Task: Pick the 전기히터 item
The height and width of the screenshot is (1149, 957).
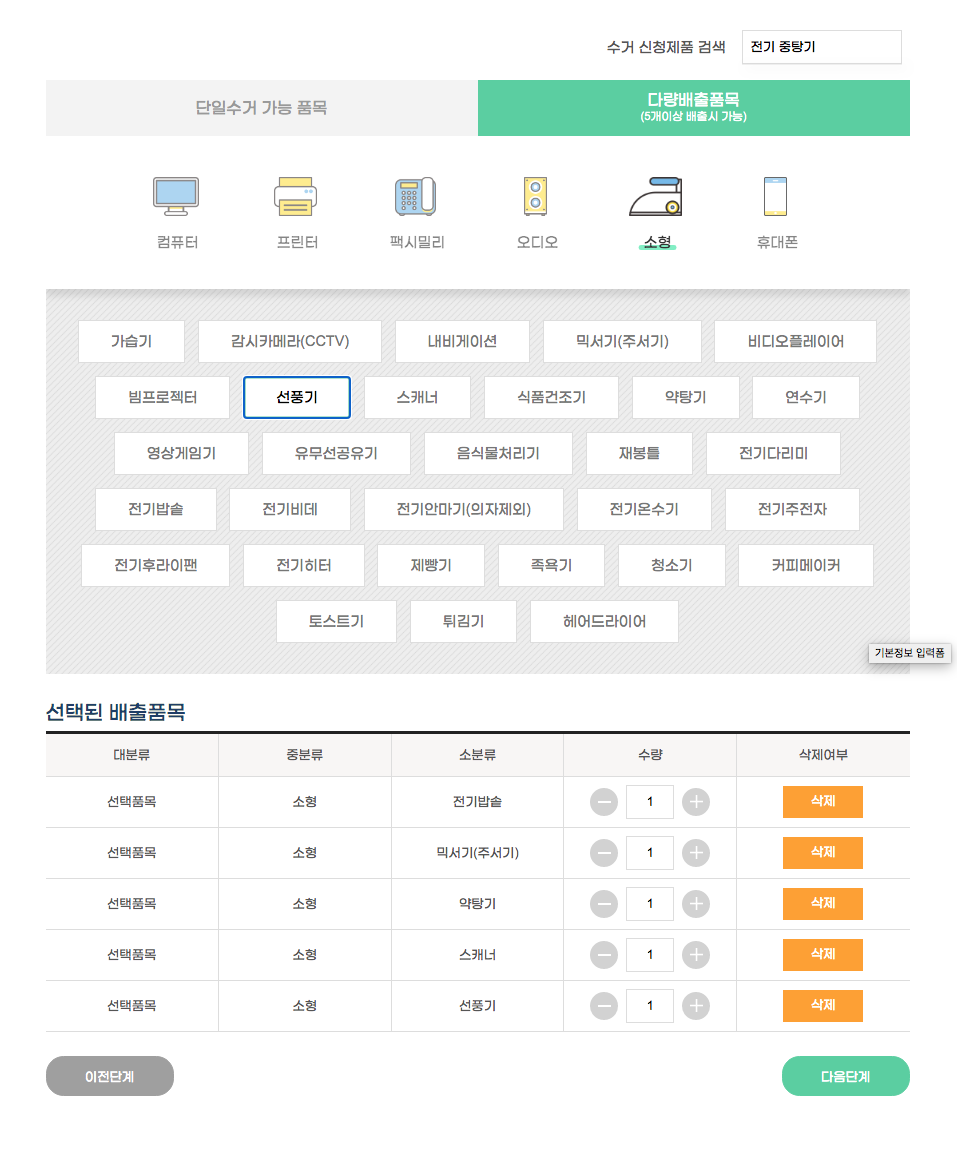Action: coord(304,566)
